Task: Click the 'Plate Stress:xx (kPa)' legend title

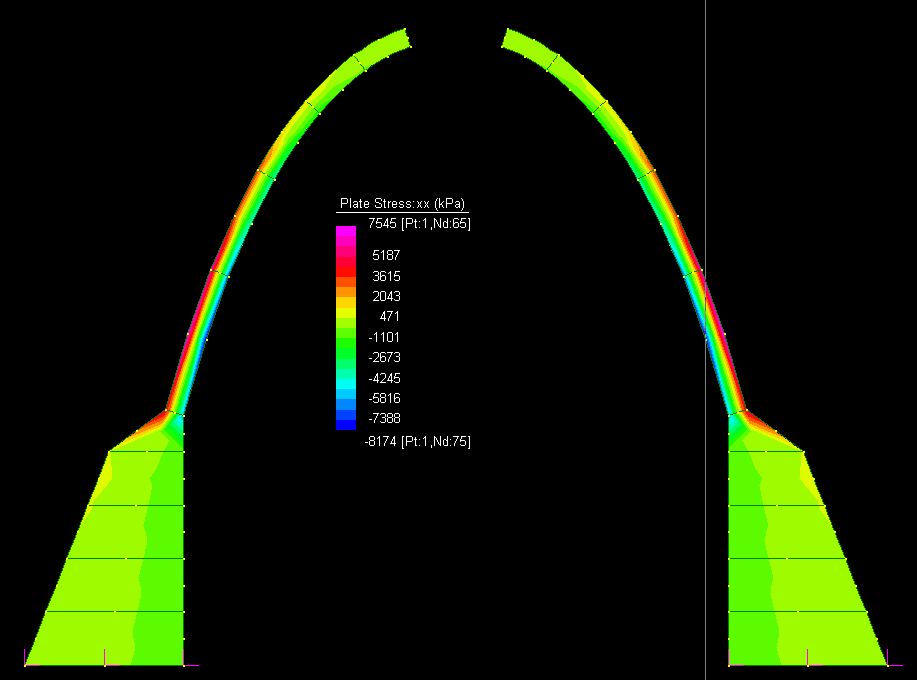Action: [402, 204]
